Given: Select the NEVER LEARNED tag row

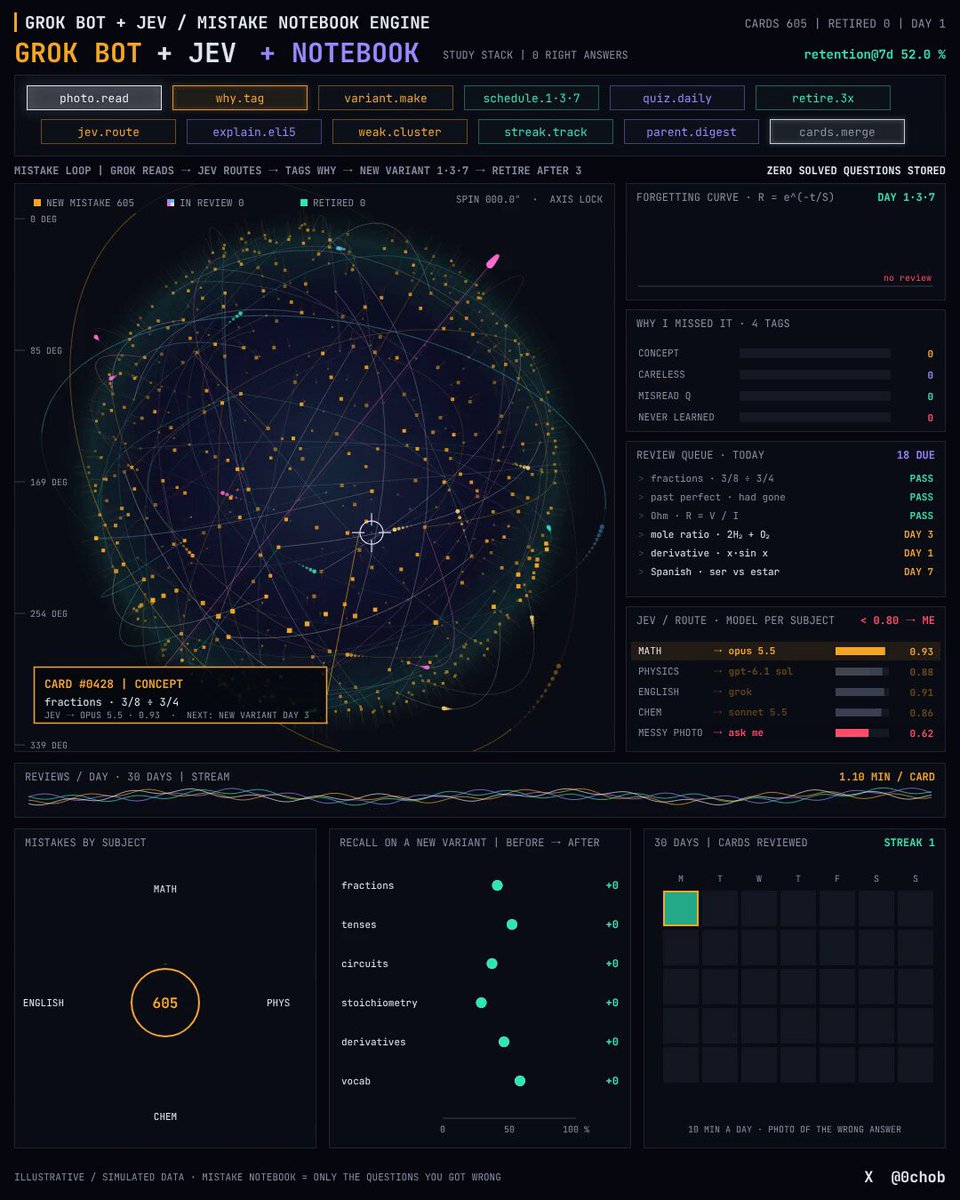Looking at the screenshot, I should [x=785, y=417].
